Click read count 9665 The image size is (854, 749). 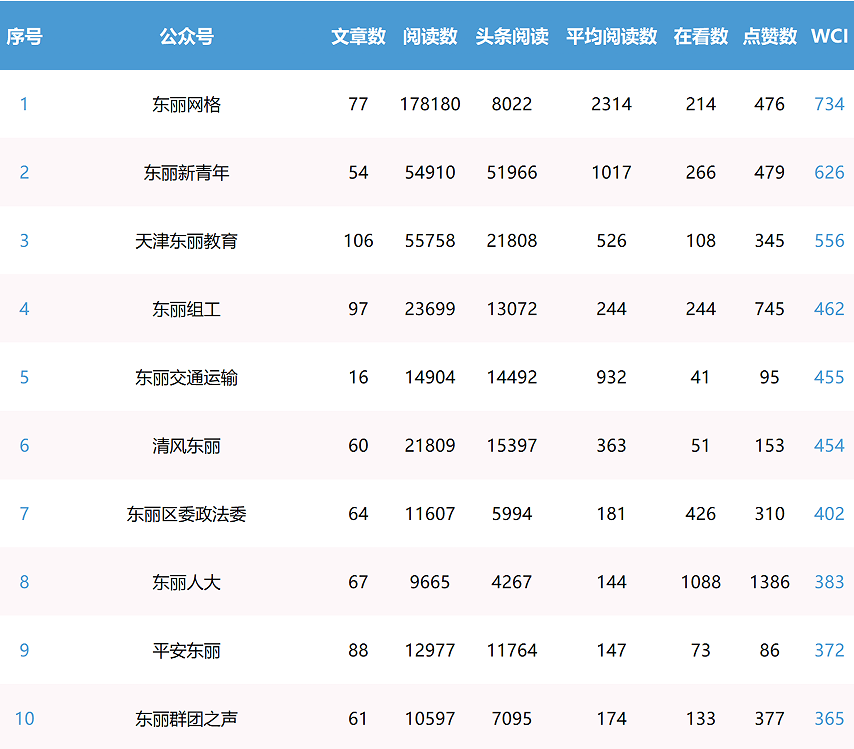point(430,582)
